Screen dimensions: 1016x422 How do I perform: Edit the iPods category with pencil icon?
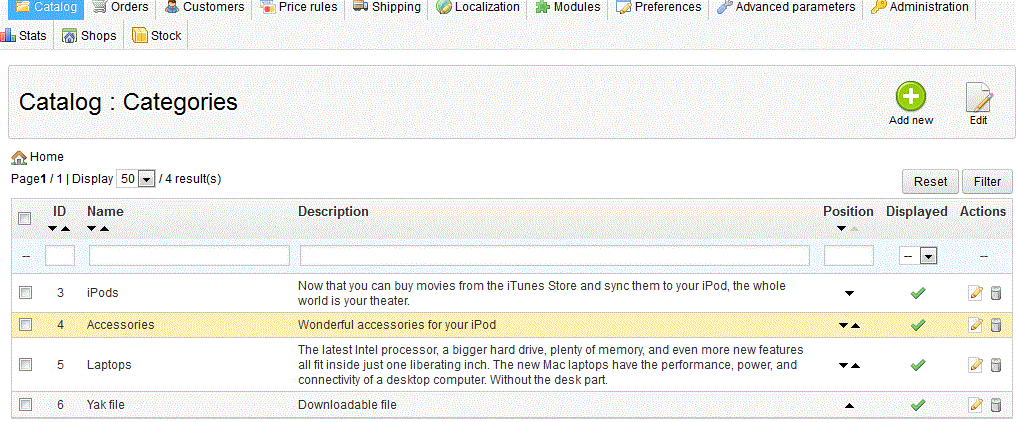pos(976,293)
